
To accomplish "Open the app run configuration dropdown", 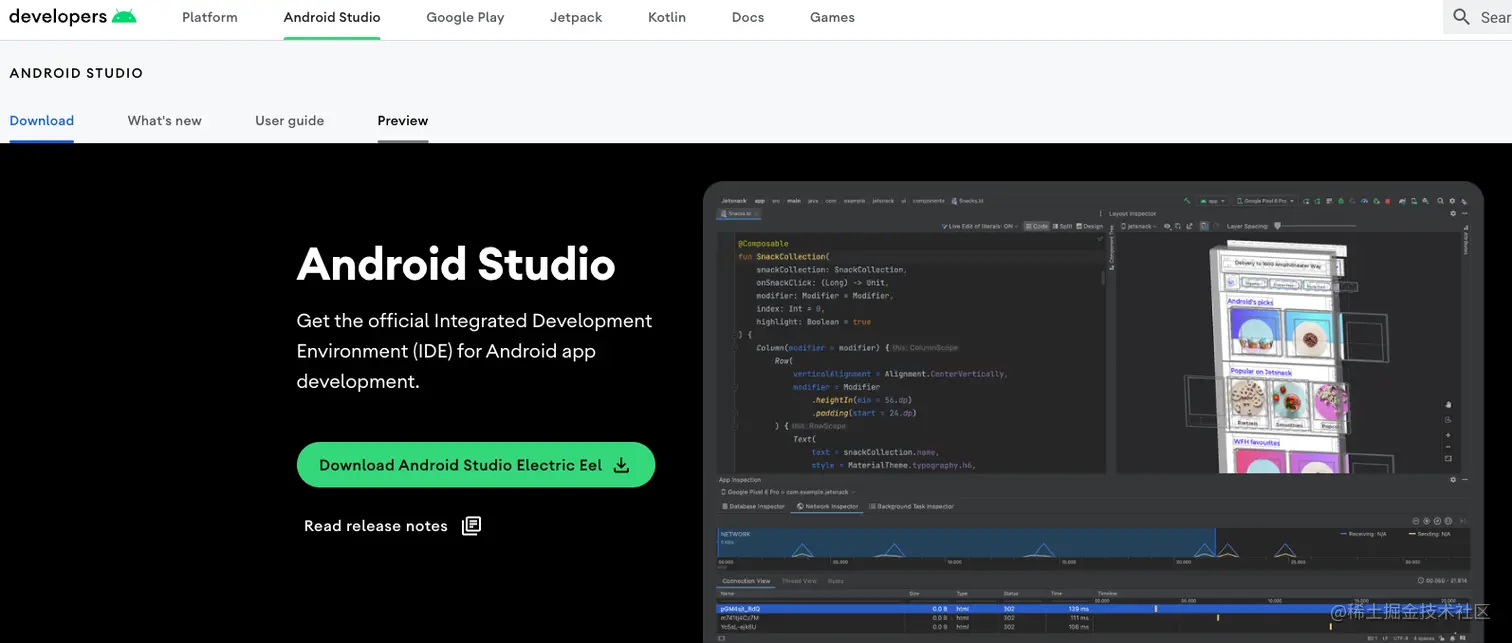I will (1210, 200).
